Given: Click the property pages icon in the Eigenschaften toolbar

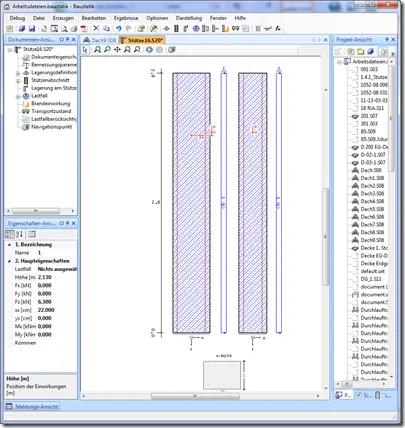Looking at the screenshot, I should 32,234.
